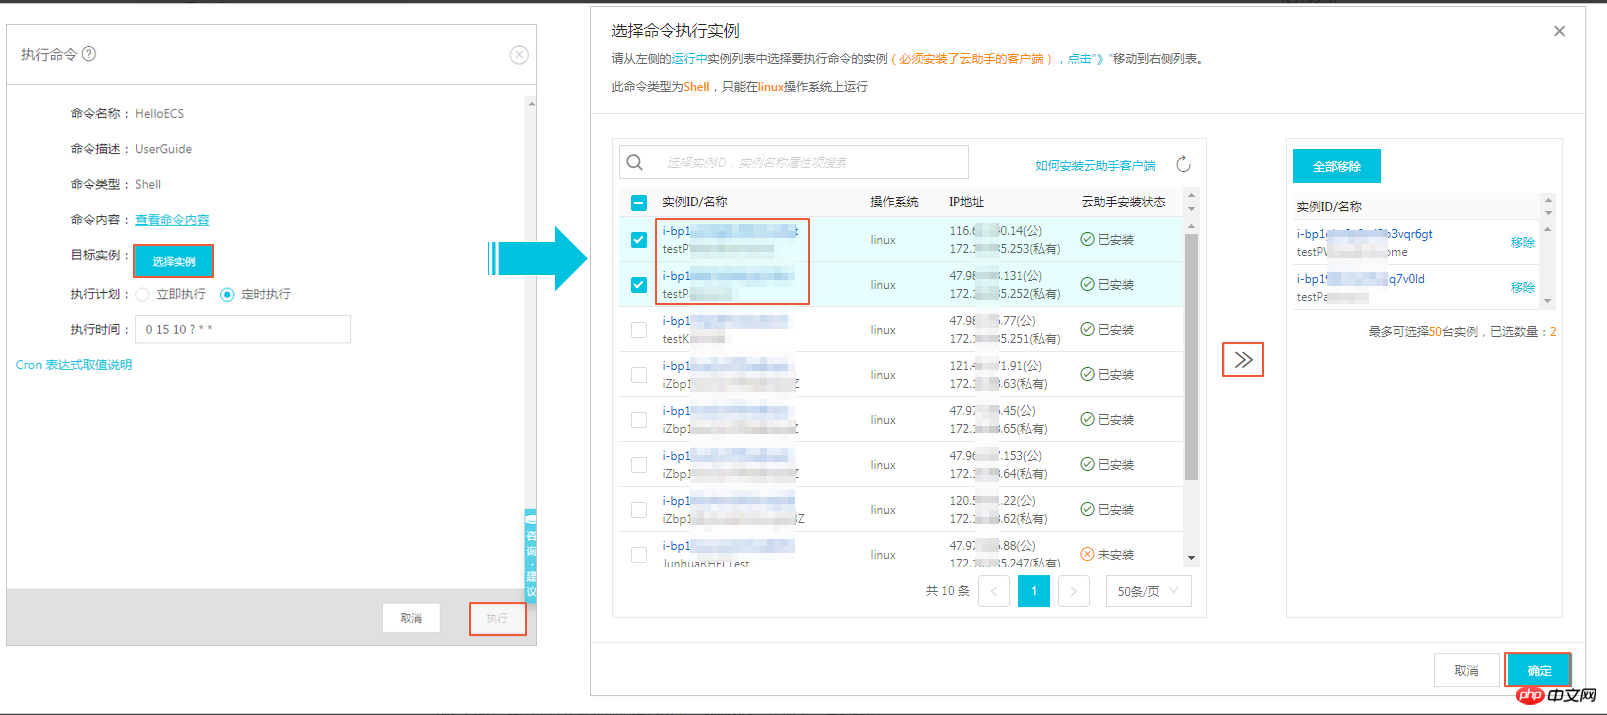This screenshot has height=715, width=1607.
Task: Open 如何安装云助手客户端 link
Action: 1095,166
